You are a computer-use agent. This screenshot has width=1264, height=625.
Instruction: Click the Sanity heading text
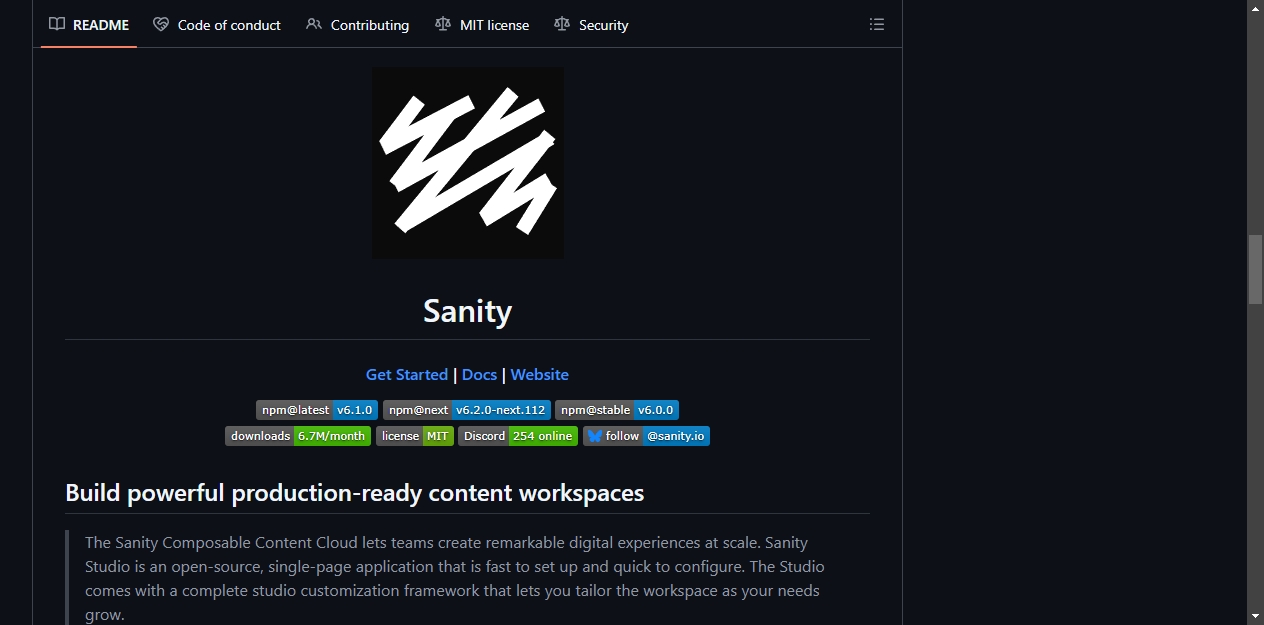tap(468, 311)
